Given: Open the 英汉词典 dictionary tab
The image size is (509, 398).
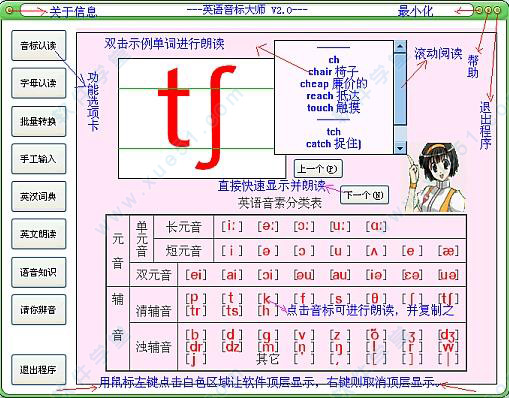Looking at the screenshot, I should [x=39, y=197].
